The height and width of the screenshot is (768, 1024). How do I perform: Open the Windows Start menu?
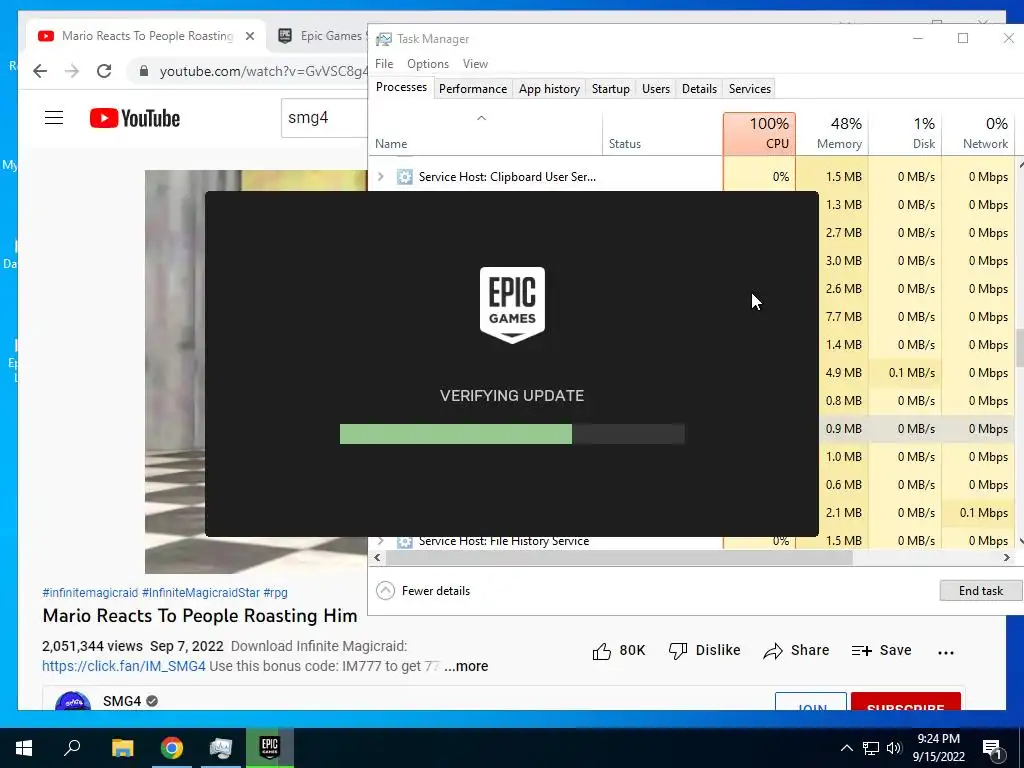[x=24, y=748]
